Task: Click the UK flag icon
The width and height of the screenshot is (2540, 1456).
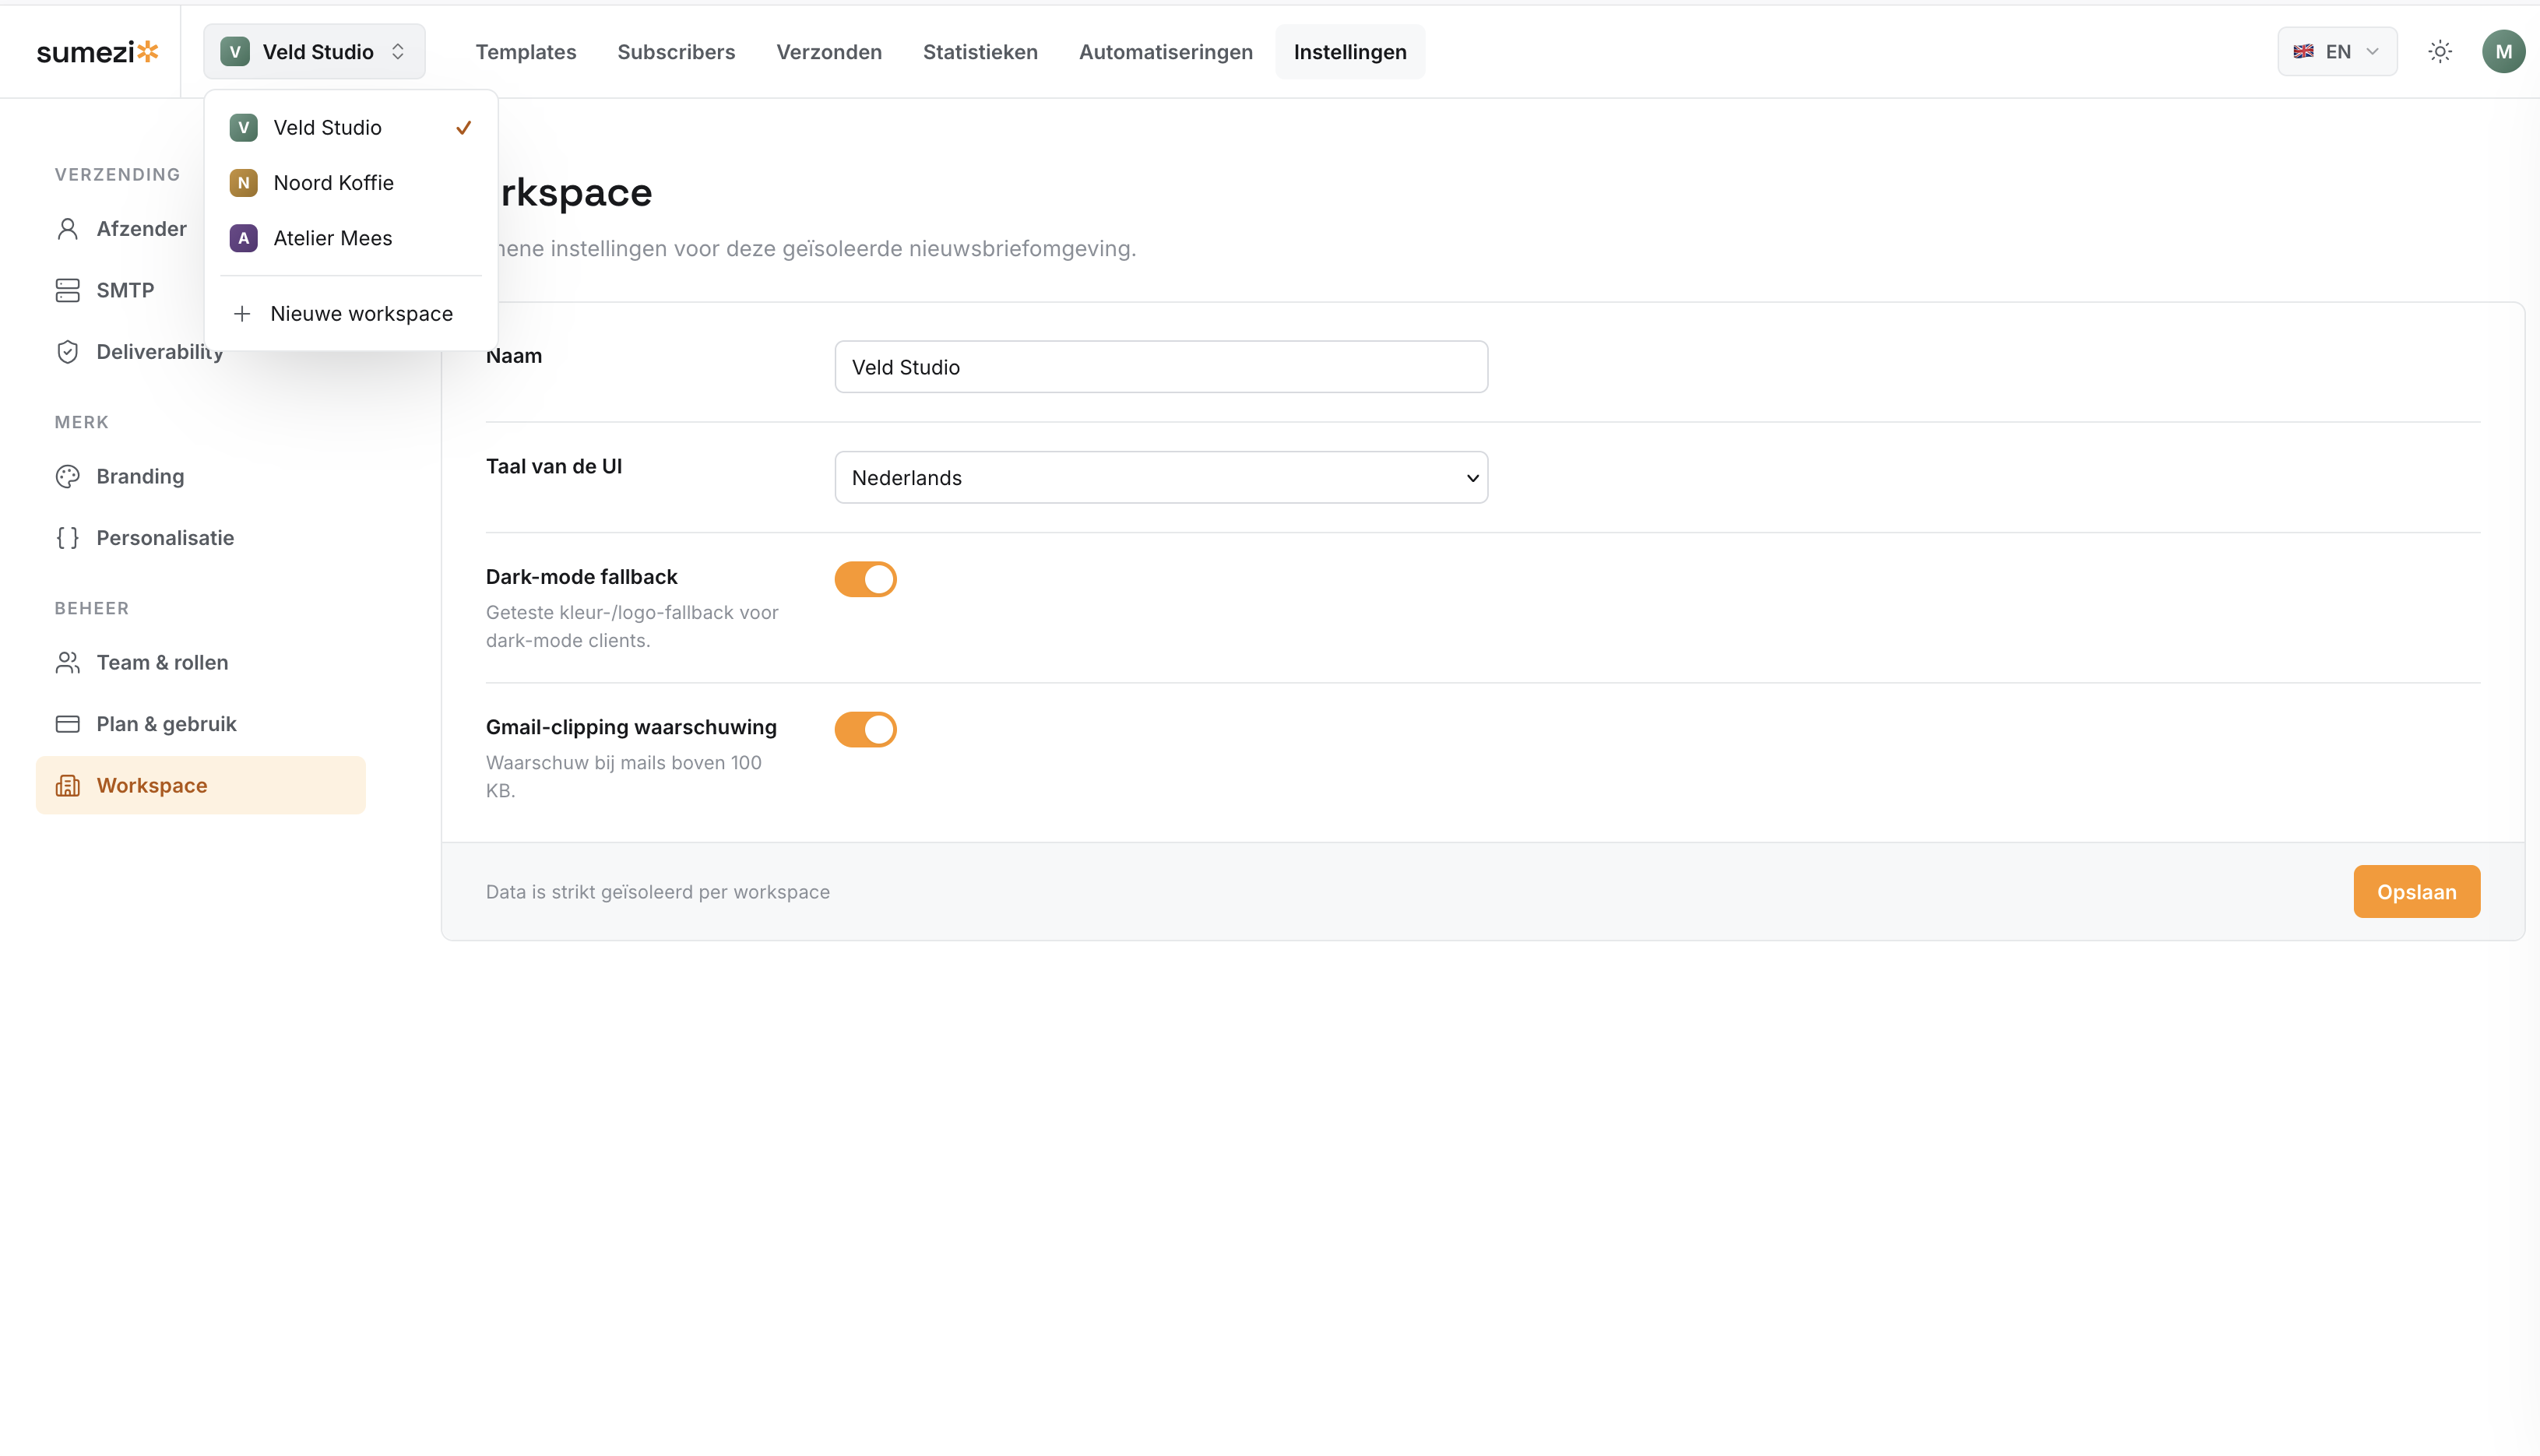Action: 2303,51
